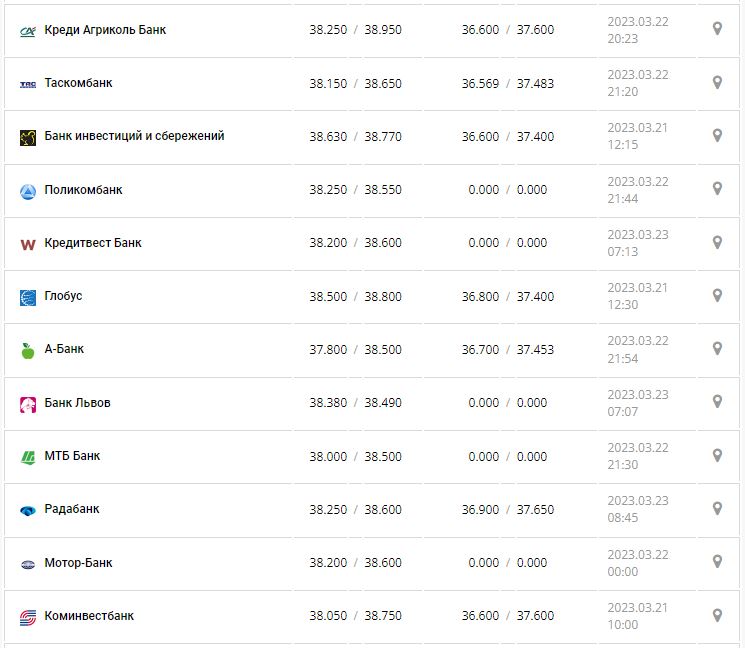The width and height of the screenshot is (745, 648).
Task: Click the Поликомбанк map marker icon
Action: click(717, 188)
